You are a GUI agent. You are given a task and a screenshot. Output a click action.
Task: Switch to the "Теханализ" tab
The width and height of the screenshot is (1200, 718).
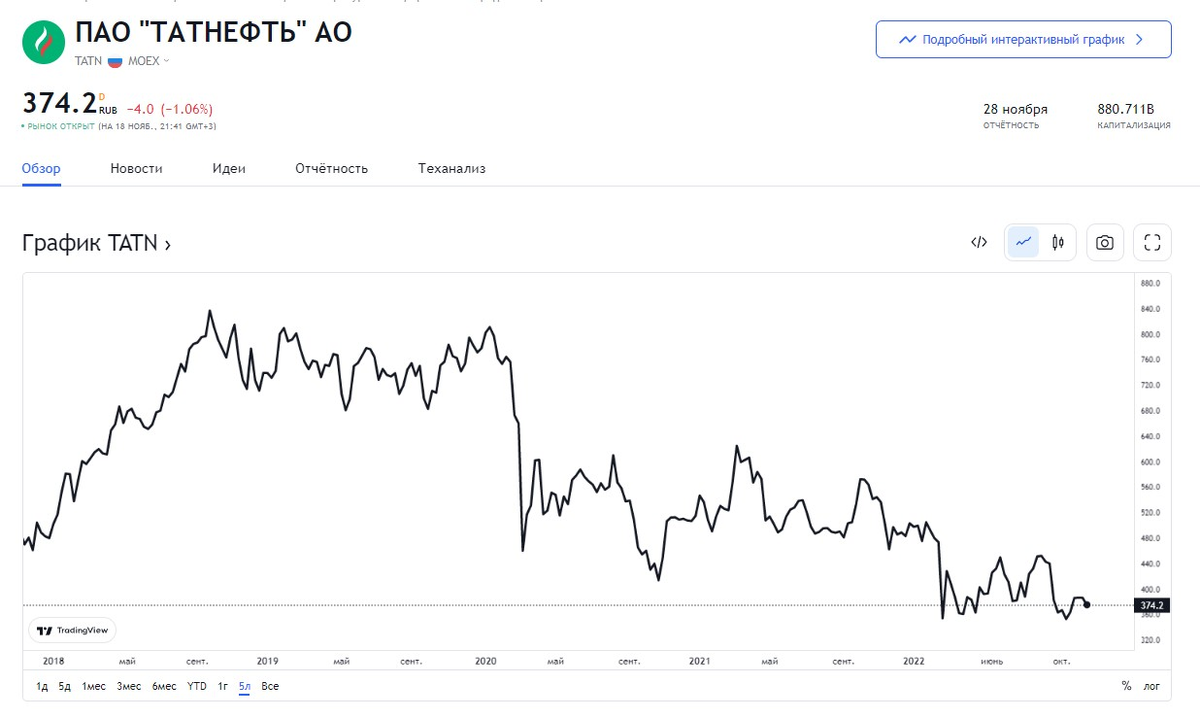tap(451, 168)
